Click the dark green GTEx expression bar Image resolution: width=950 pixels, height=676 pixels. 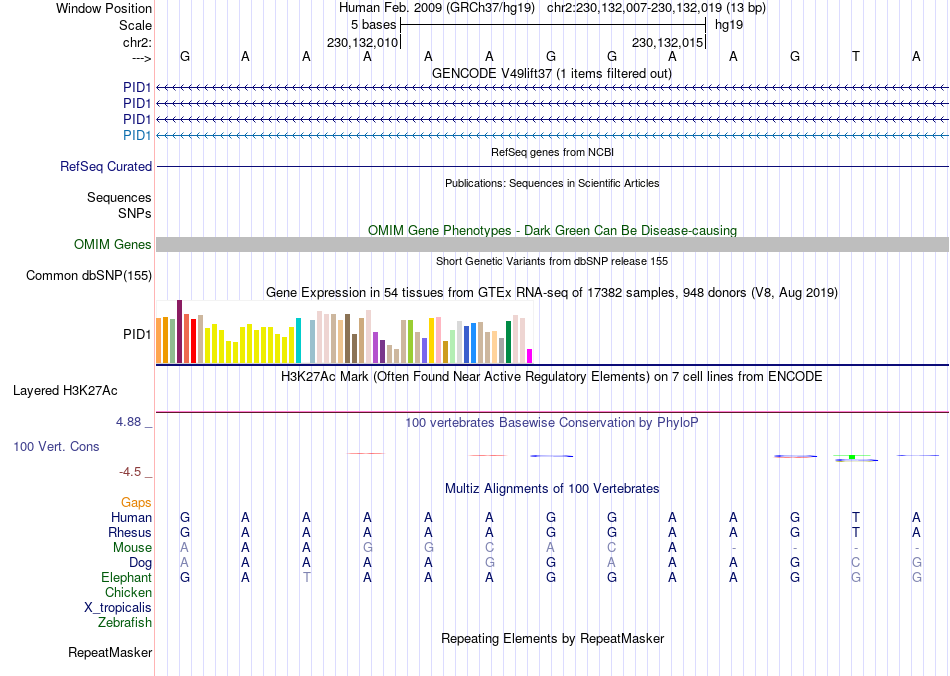click(509, 342)
